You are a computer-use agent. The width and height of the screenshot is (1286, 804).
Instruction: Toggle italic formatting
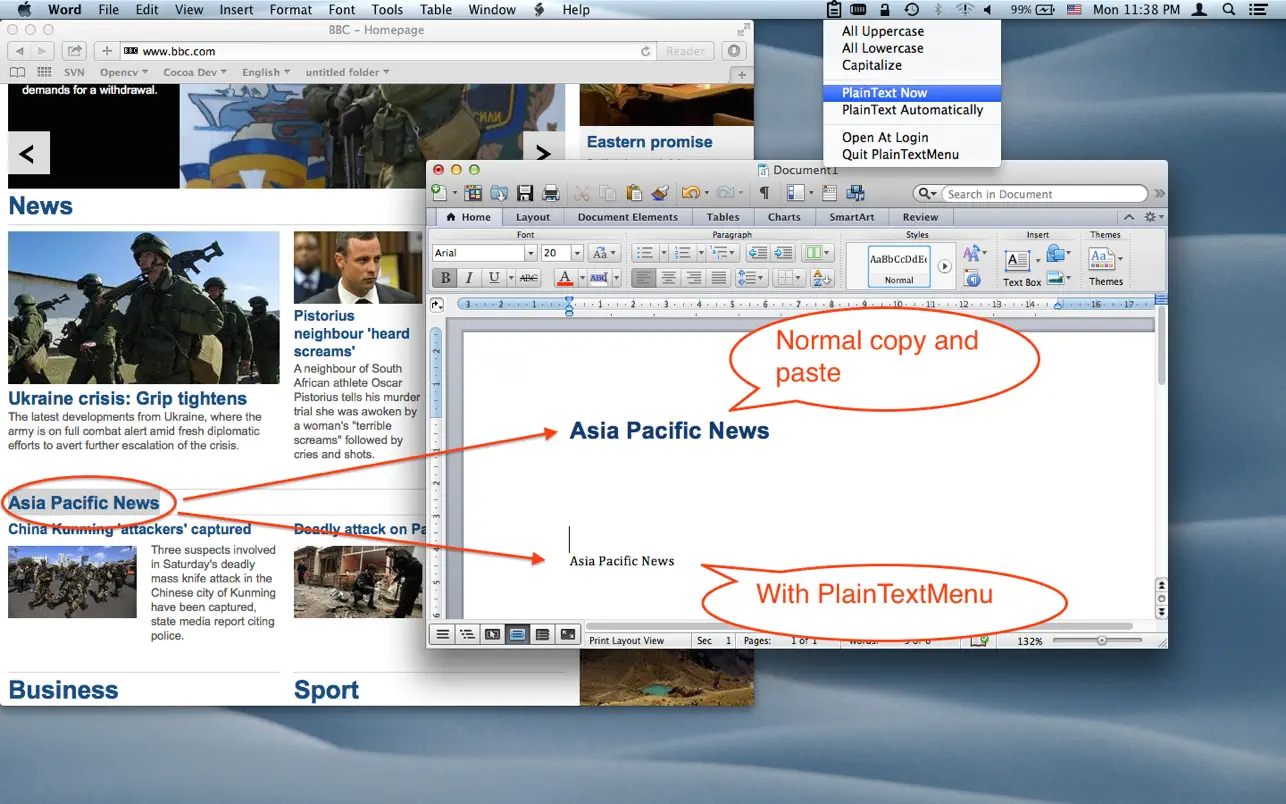468,278
